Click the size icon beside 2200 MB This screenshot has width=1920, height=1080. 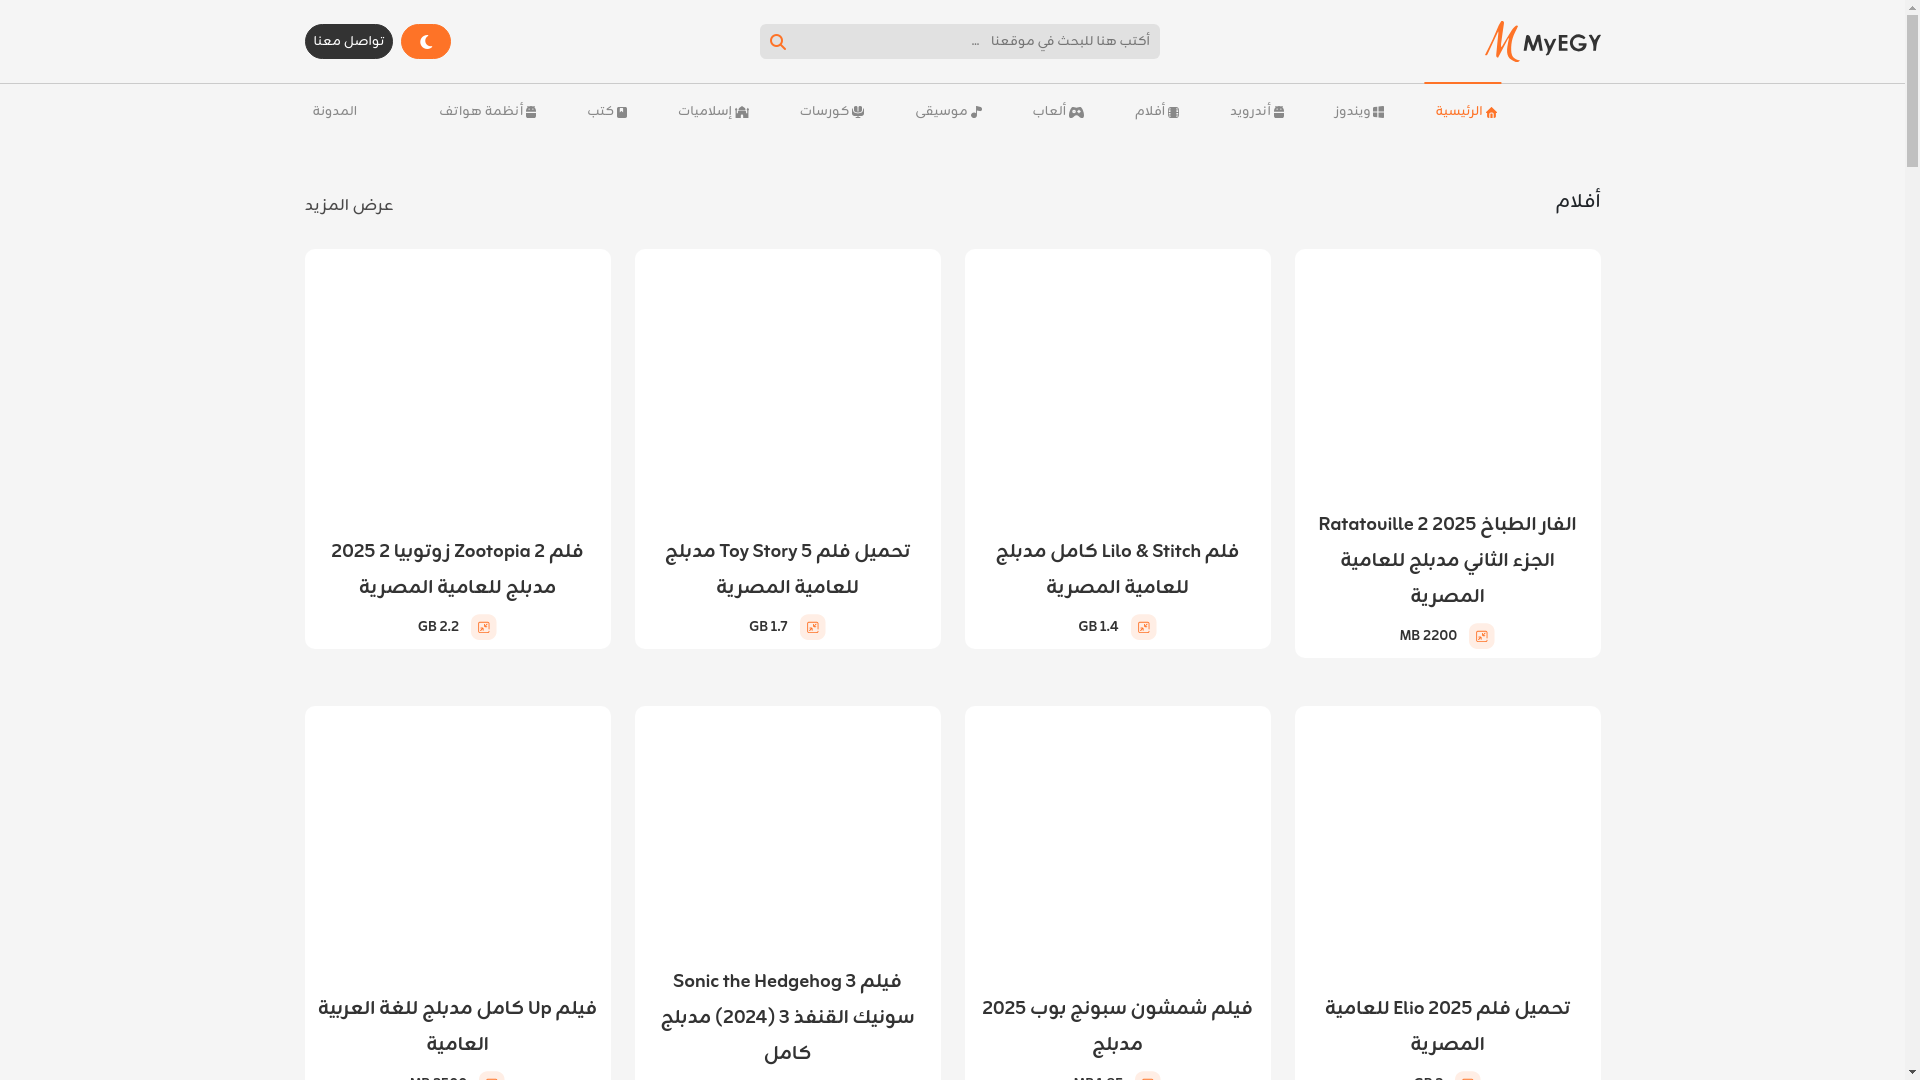[1481, 636]
